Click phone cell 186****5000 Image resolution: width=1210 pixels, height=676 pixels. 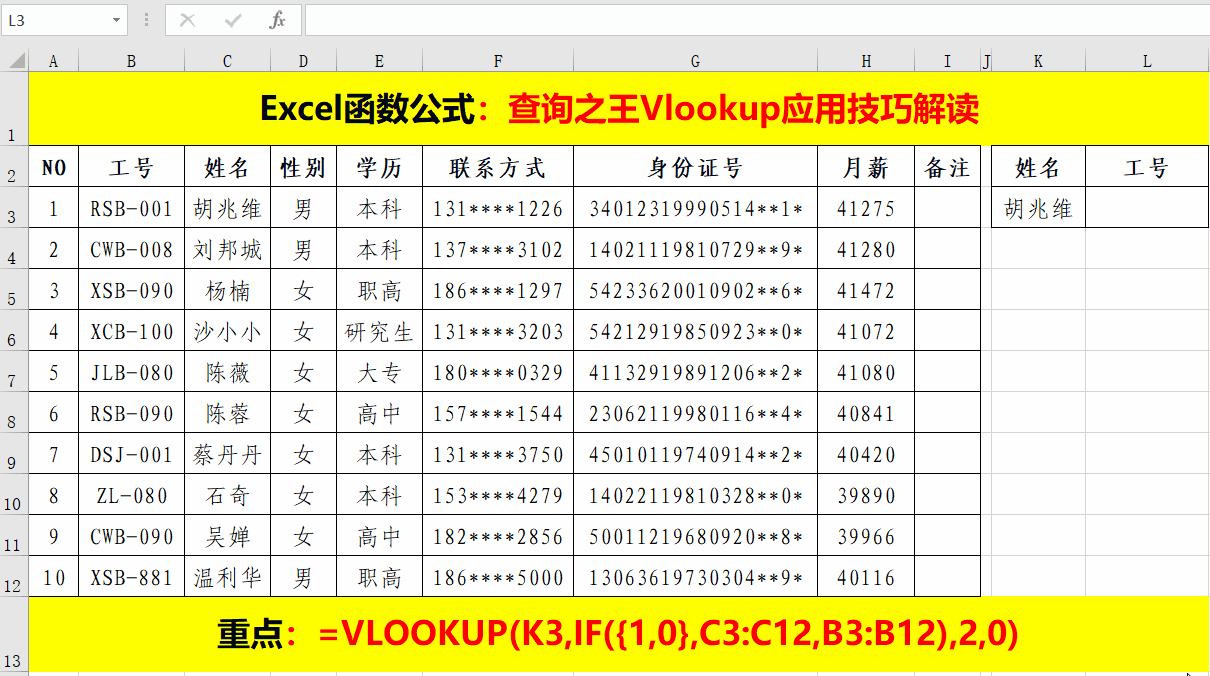tap(498, 577)
